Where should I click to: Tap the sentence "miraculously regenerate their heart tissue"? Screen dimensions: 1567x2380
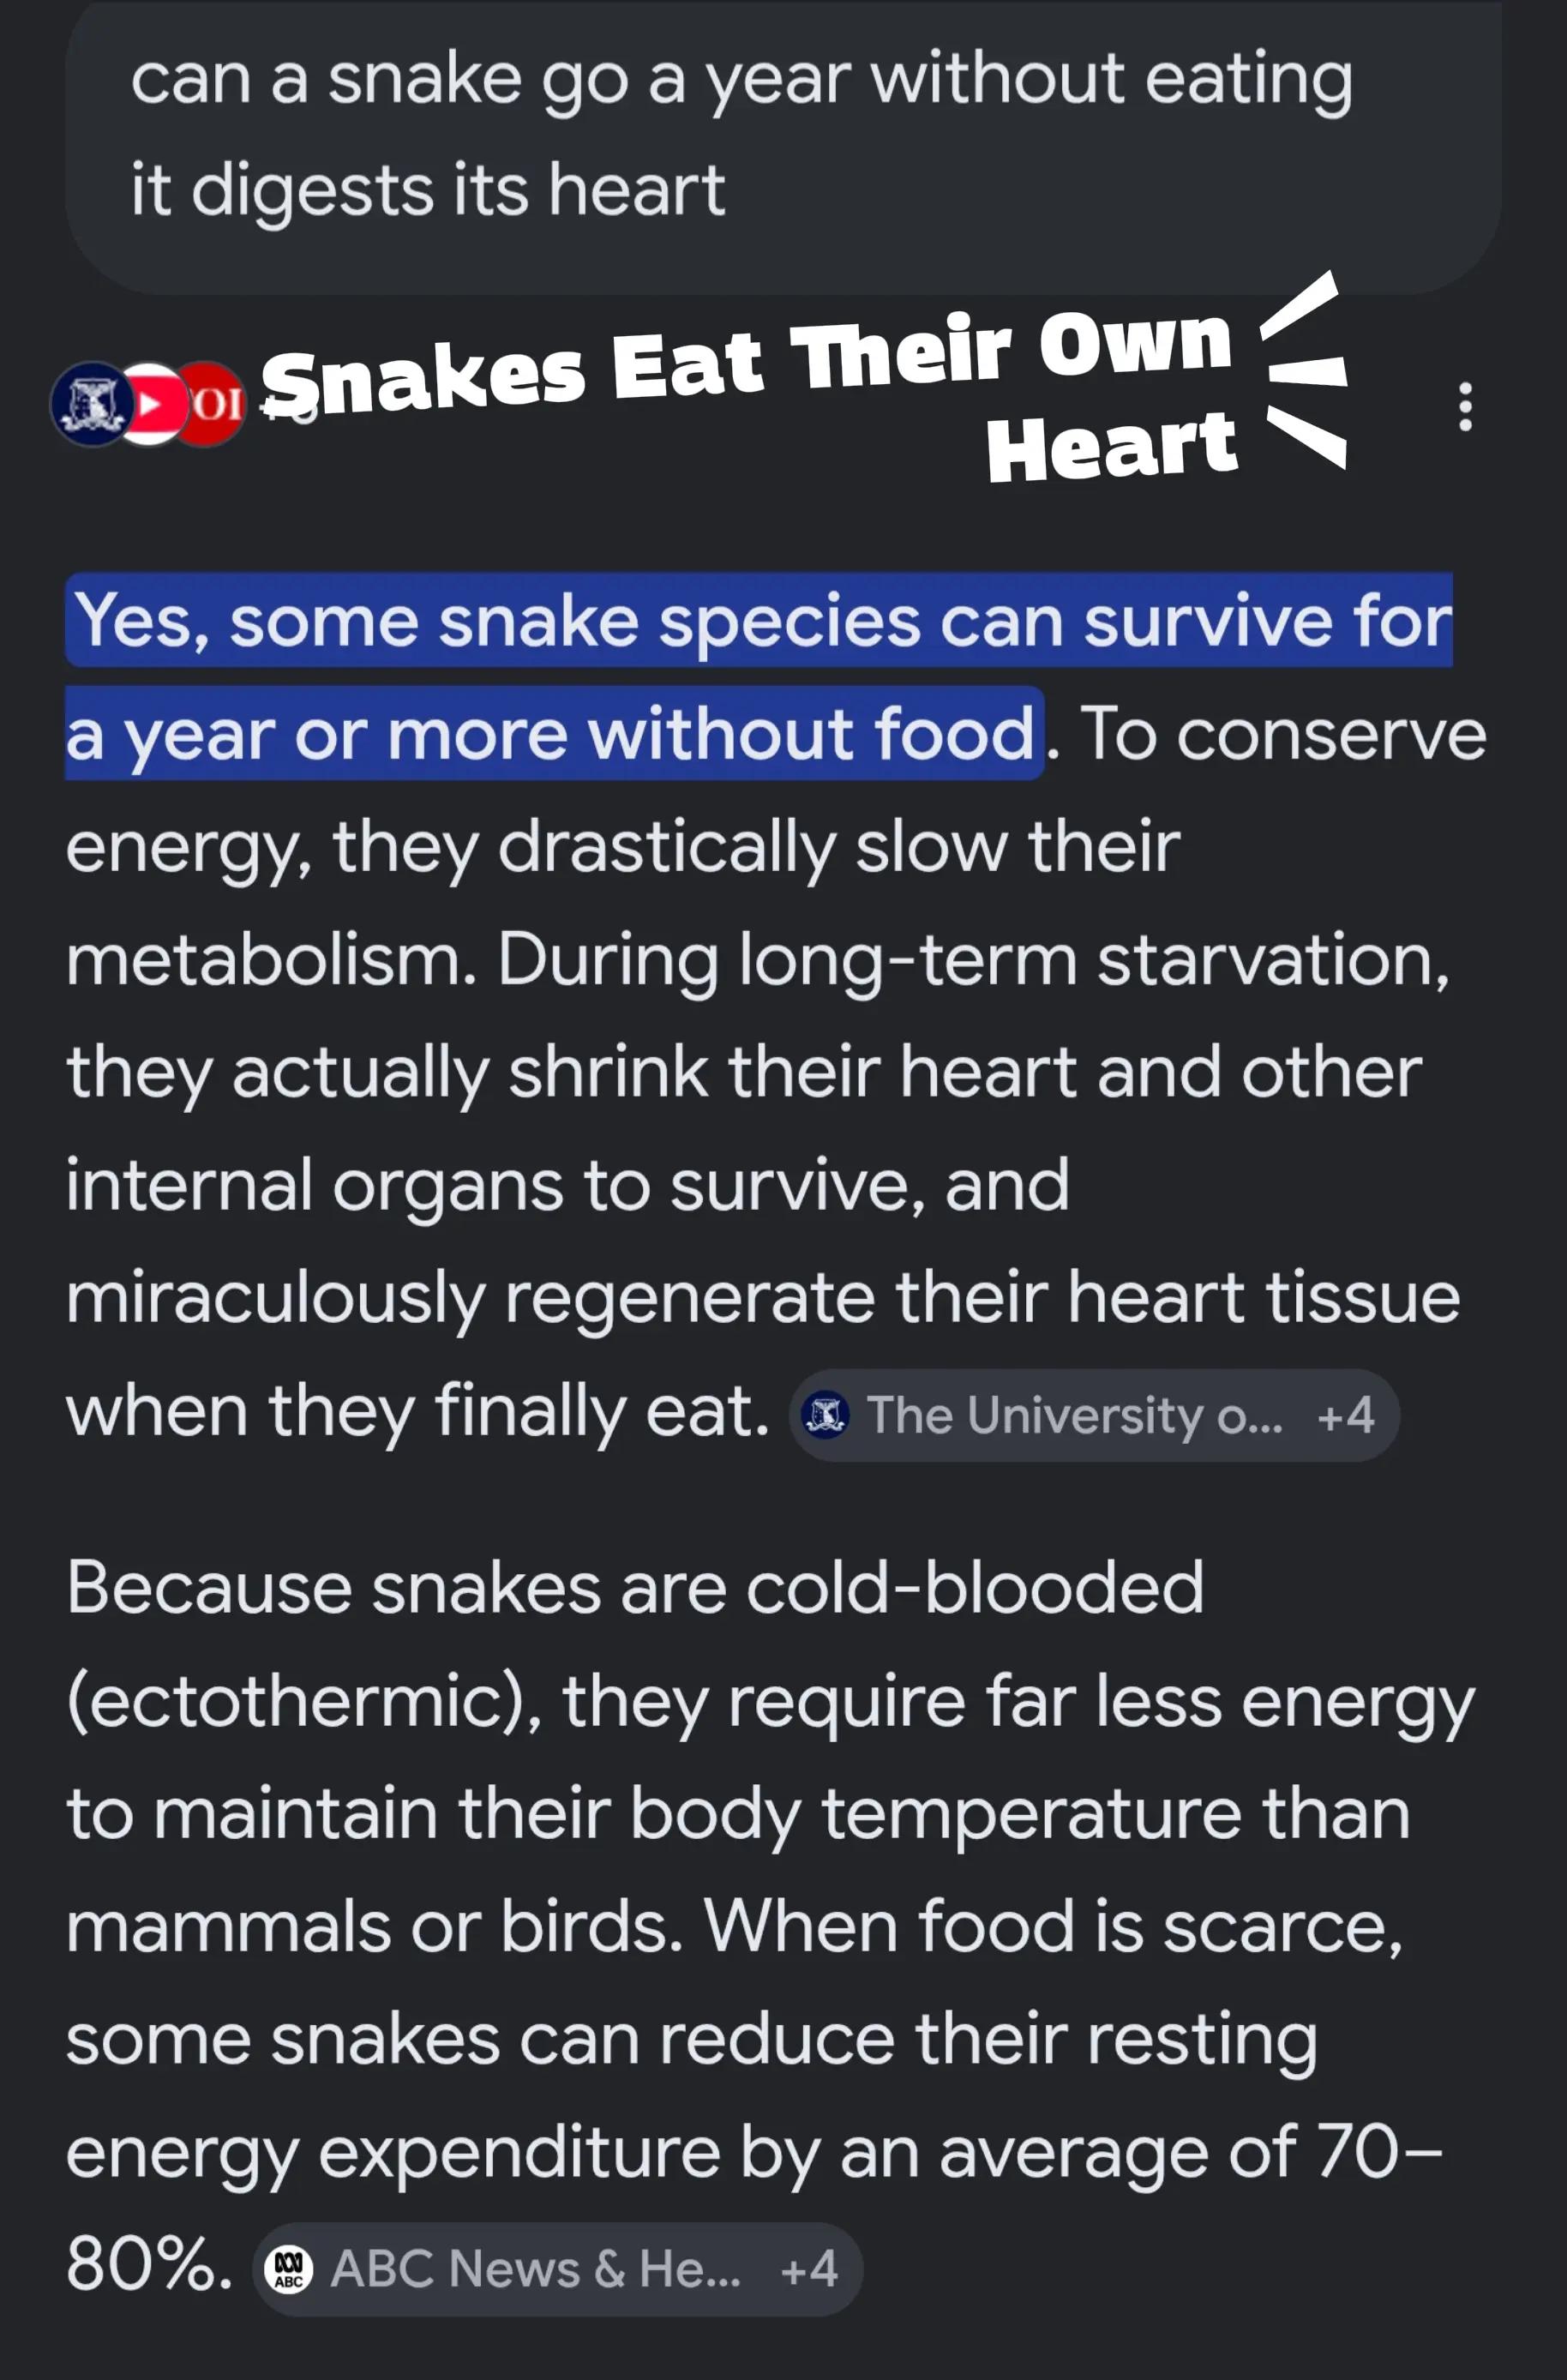763,1297
